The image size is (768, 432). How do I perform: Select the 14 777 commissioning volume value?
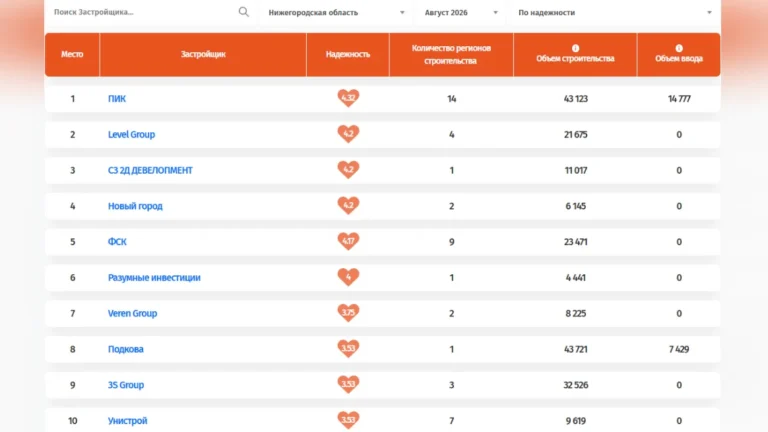679,98
